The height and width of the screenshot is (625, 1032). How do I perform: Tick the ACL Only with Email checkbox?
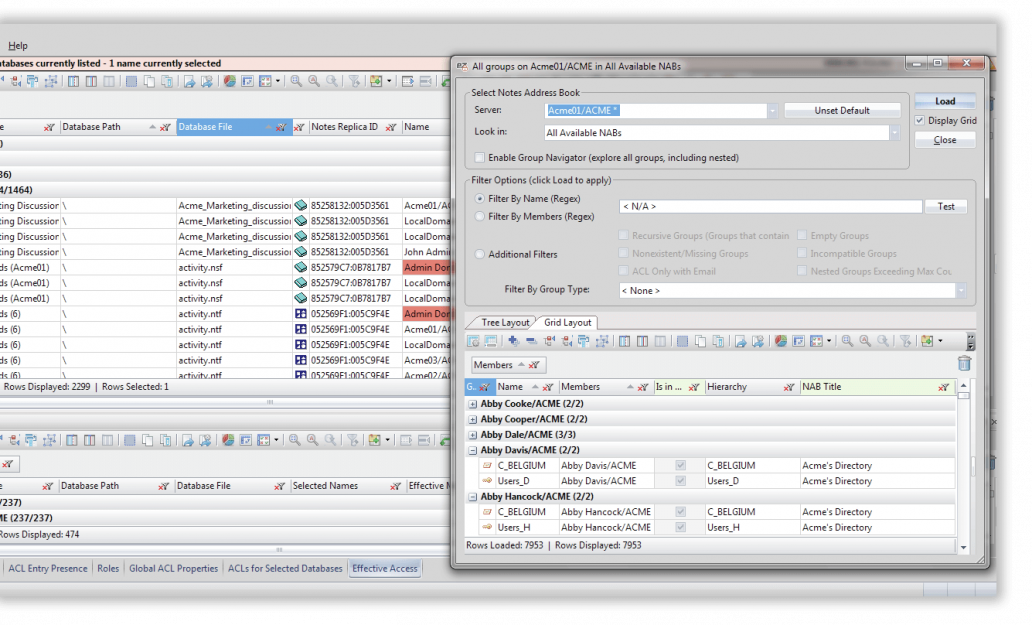(x=623, y=270)
